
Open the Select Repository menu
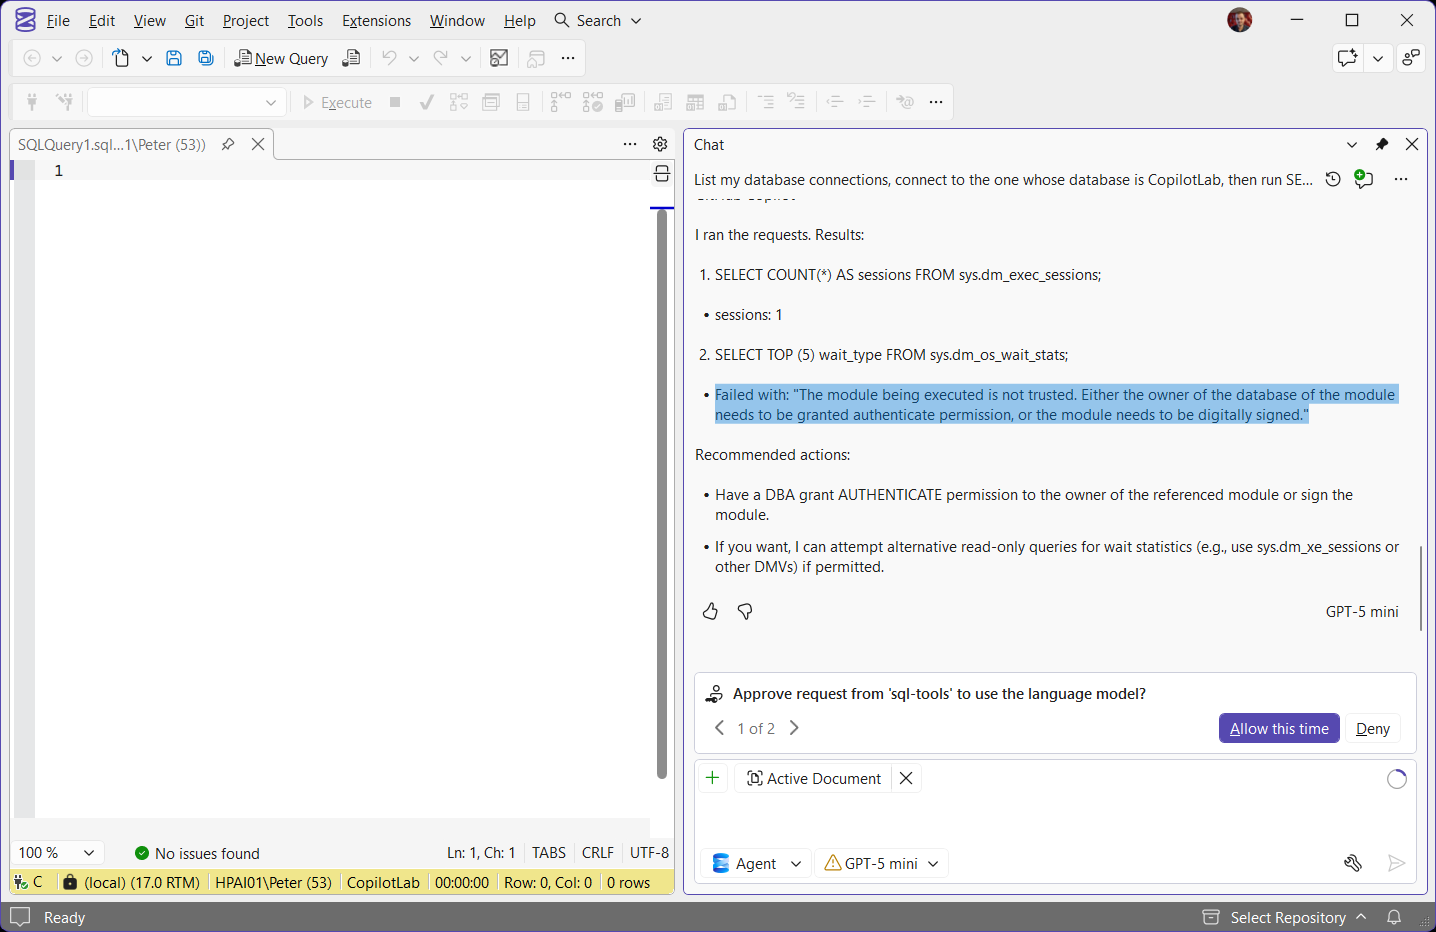pos(1286,917)
